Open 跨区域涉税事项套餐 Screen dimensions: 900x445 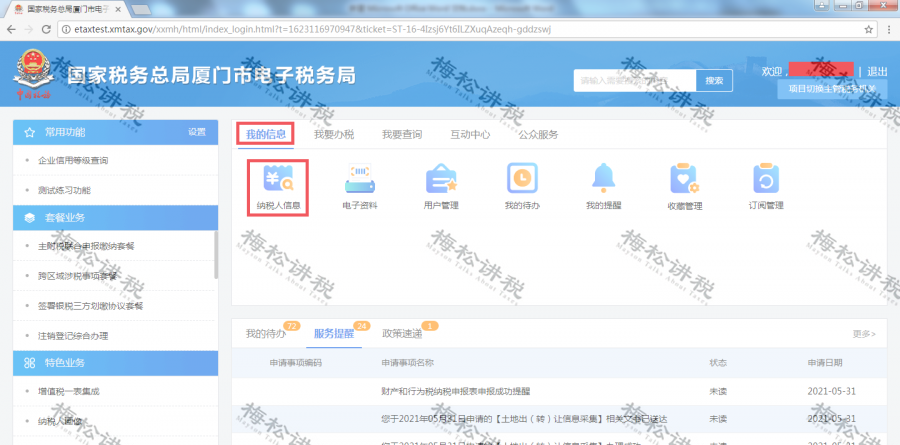[x=77, y=276]
